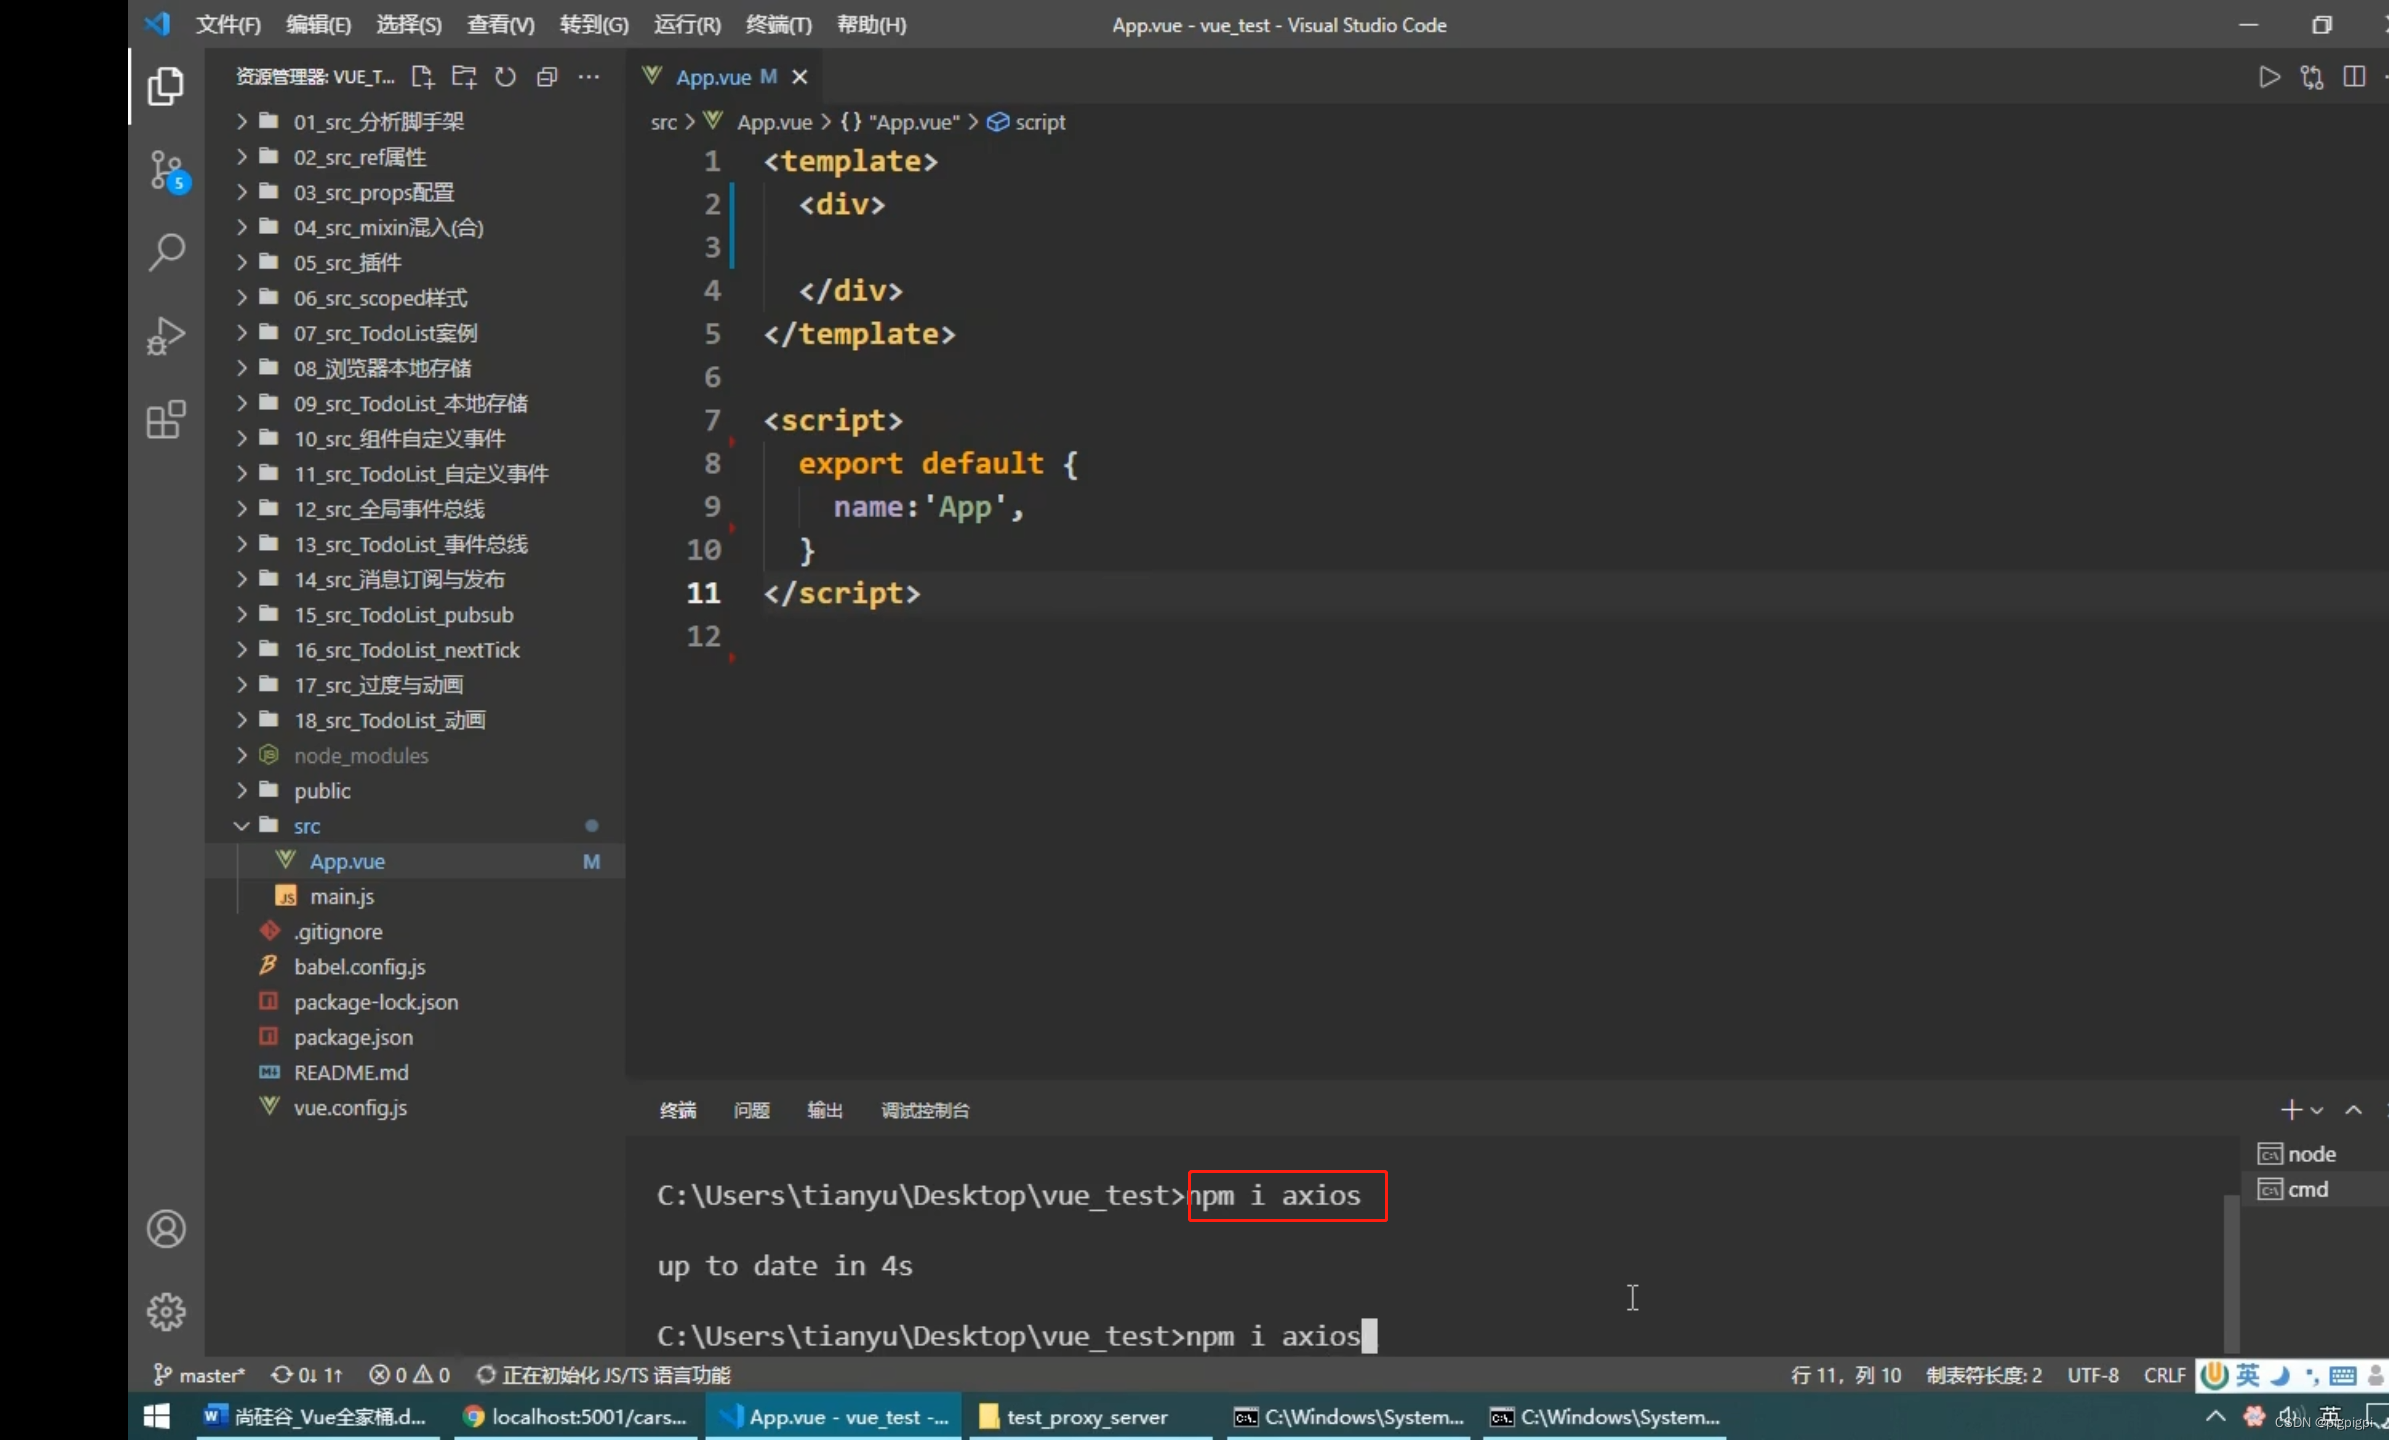Click the UTF-8 encoding indicator
Viewport: 2389px width, 1440px height.
[x=2092, y=1375]
